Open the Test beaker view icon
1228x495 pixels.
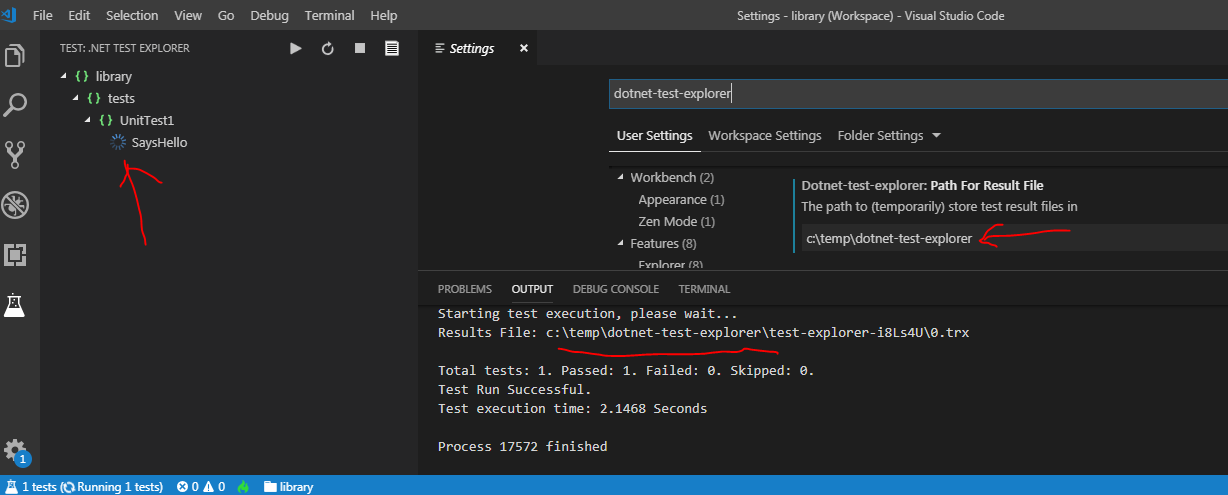tap(15, 305)
